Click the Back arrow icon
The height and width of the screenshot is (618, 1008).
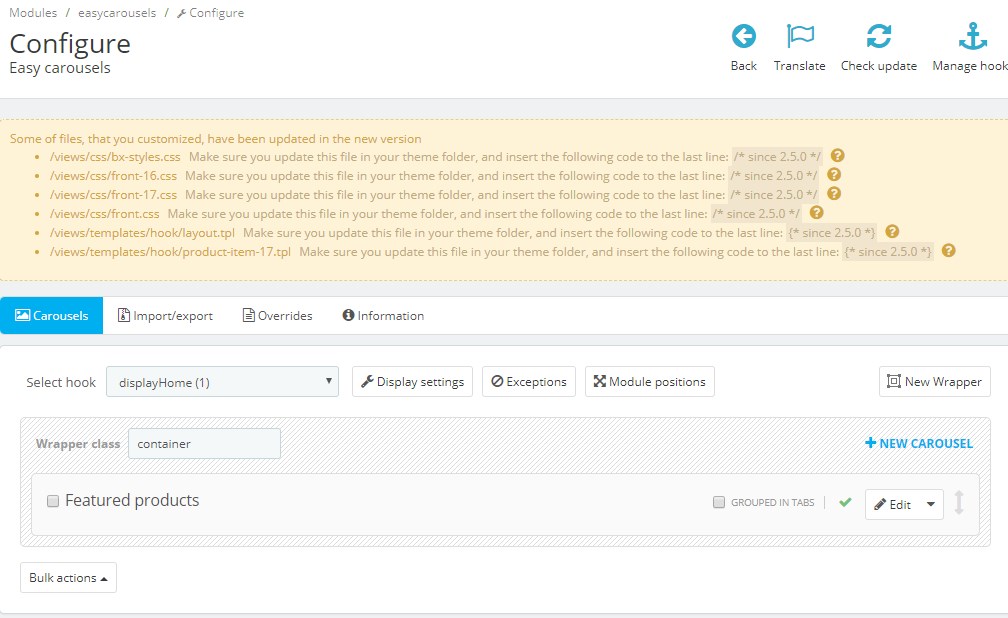(743, 37)
